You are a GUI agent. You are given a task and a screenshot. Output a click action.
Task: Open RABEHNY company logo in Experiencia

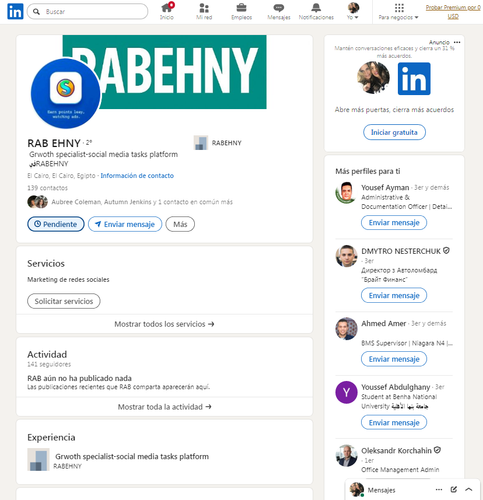click(x=38, y=460)
